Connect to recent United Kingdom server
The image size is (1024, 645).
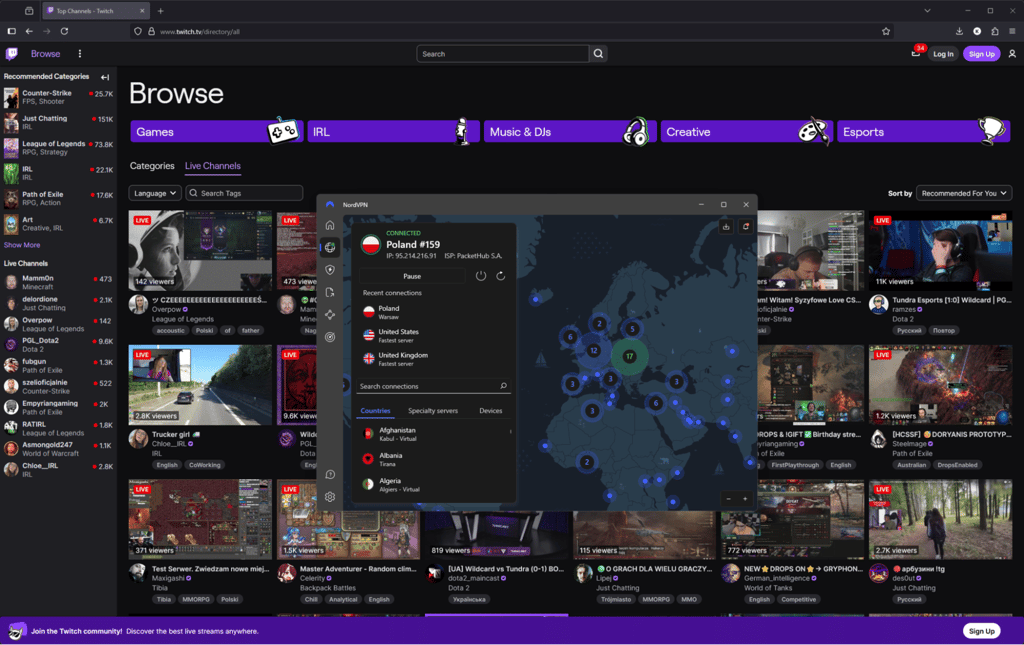pos(433,359)
